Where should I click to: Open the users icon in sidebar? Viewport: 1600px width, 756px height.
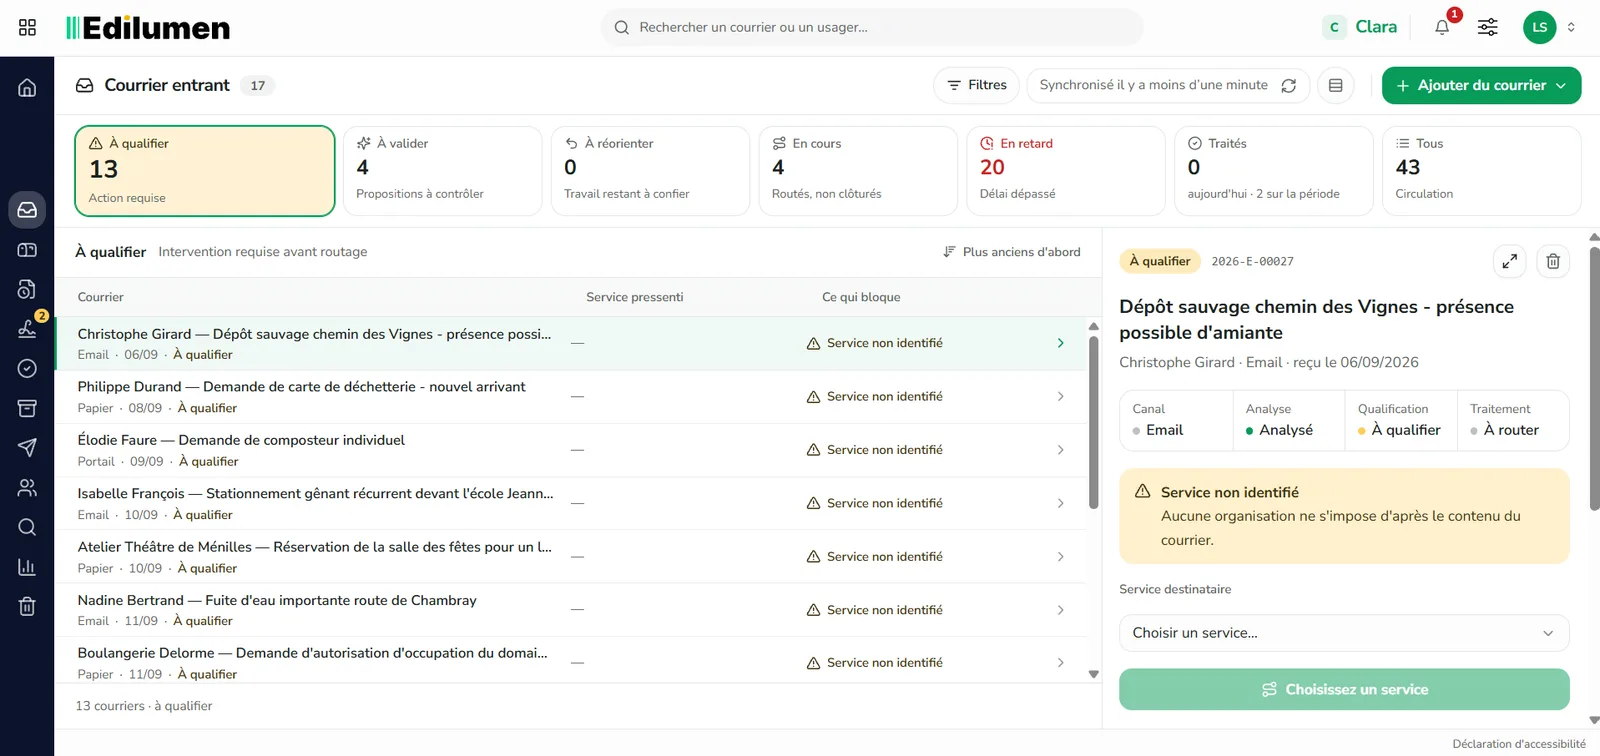(x=27, y=488)
